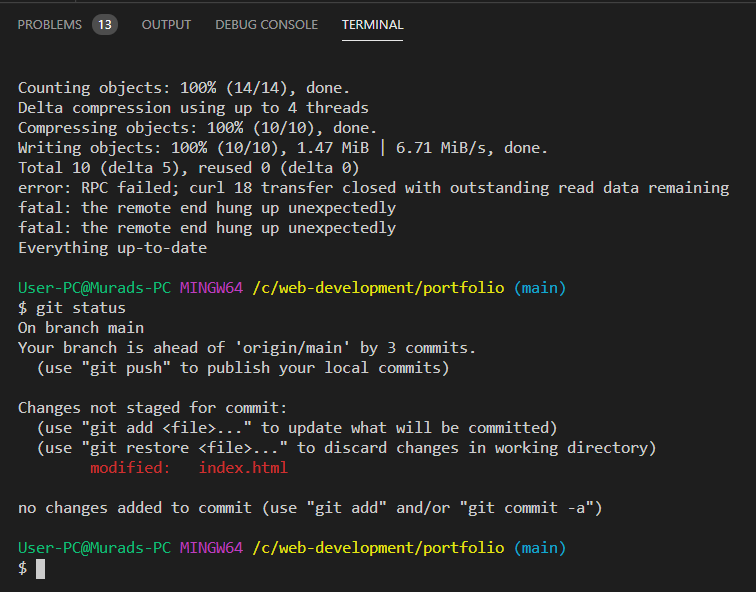The image size is (756, 592).
Task: Click the "Your branch is ahead" line
Action: [x=247, y=348]
